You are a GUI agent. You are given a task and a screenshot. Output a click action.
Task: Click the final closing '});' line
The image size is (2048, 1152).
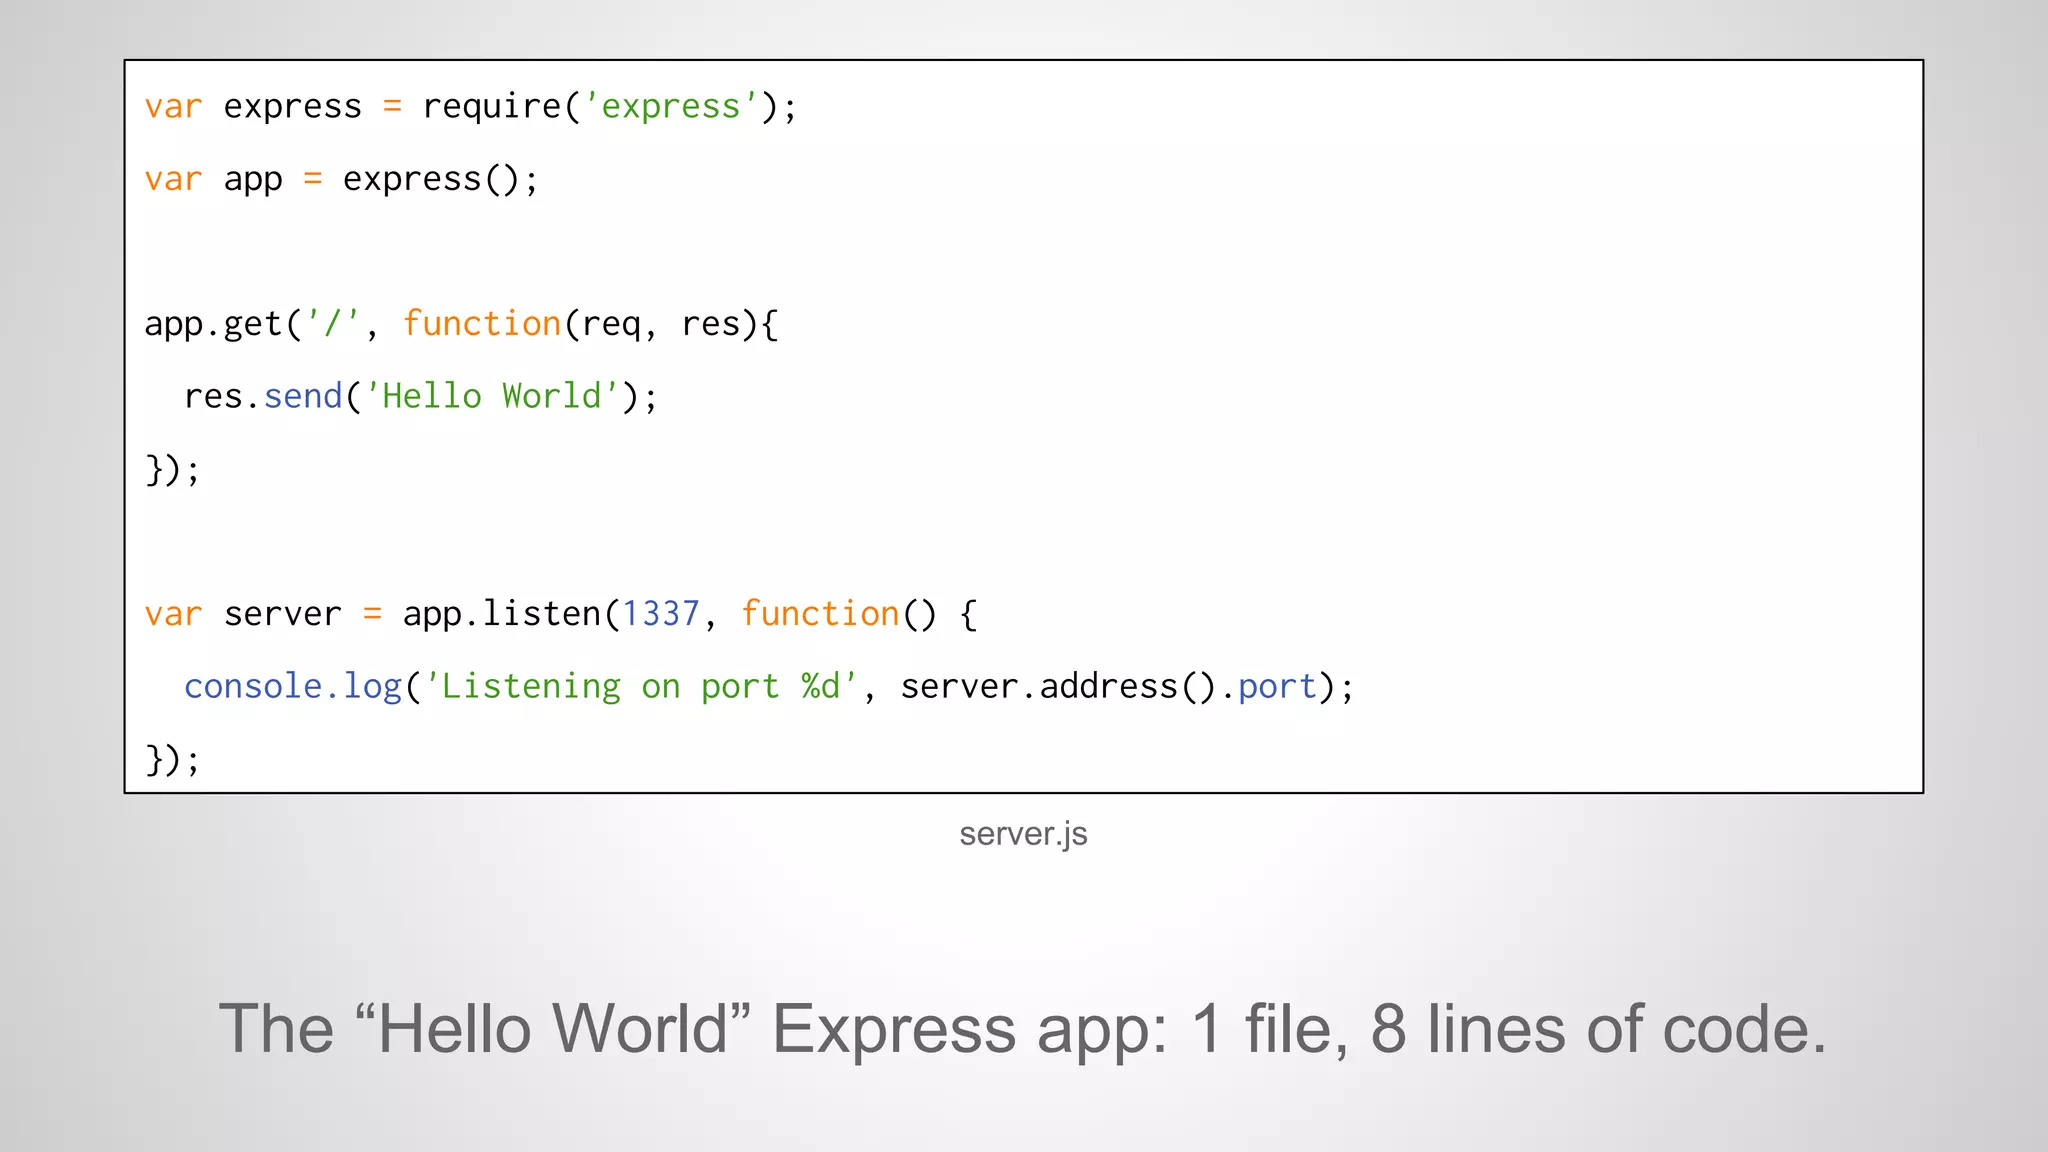pyautogui.click(x=173, y=759)
